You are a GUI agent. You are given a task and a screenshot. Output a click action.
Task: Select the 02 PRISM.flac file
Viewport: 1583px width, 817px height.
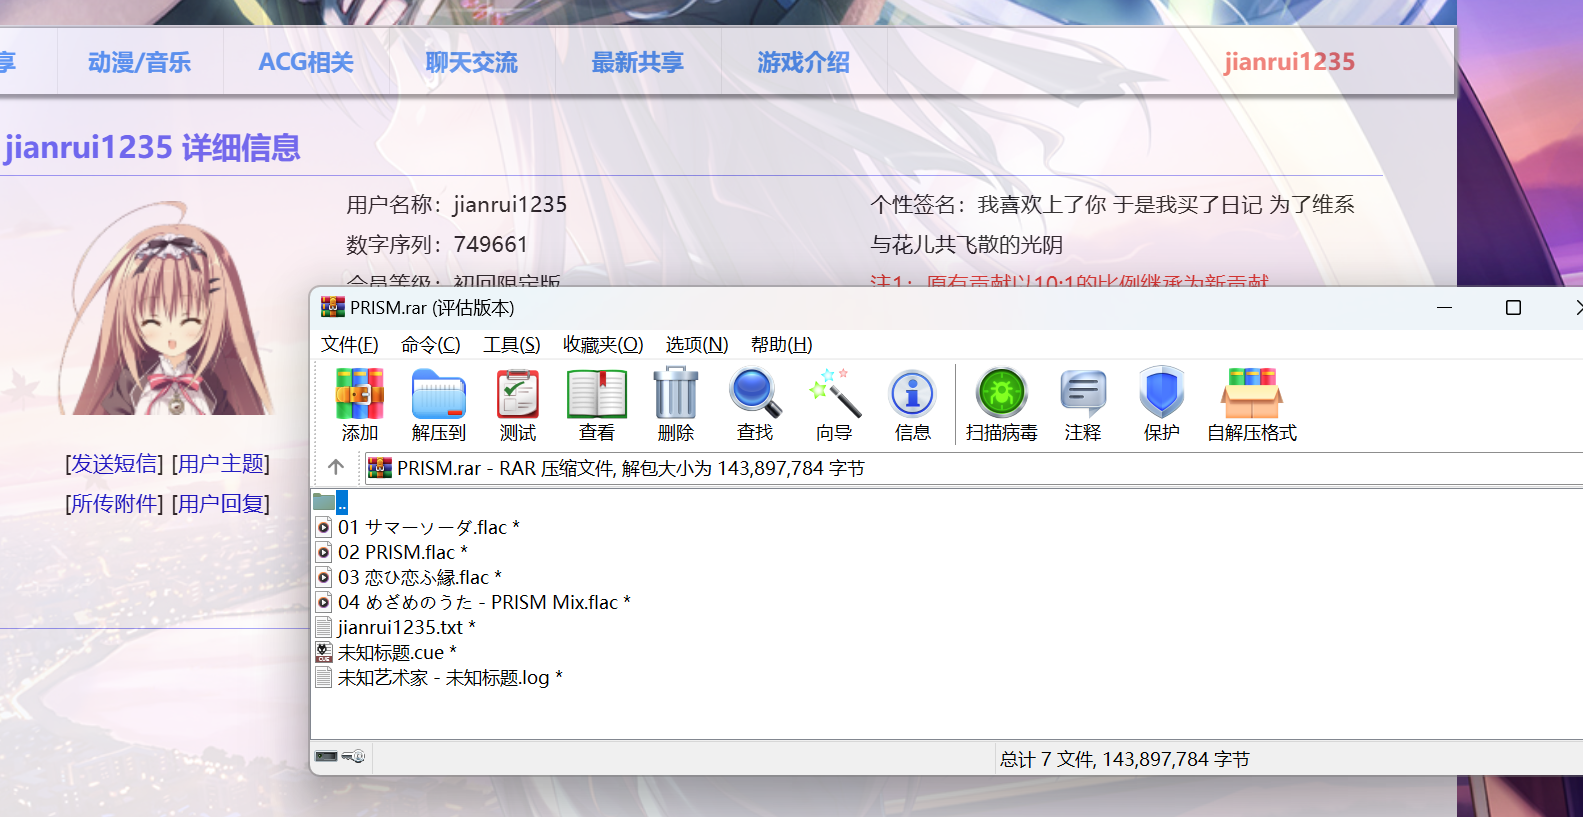point(396,552)
